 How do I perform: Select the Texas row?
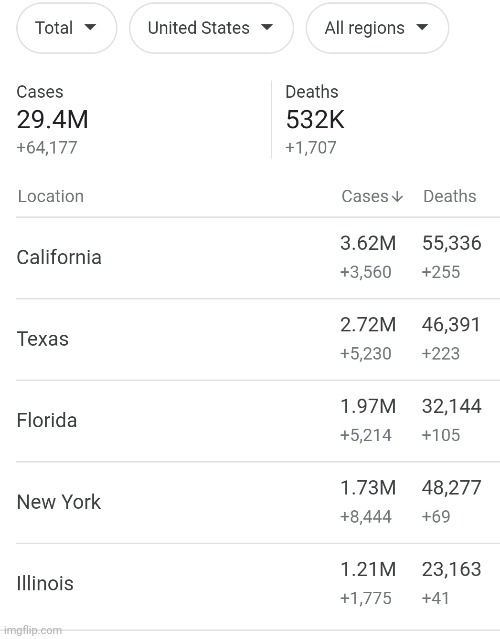(258, 339)
